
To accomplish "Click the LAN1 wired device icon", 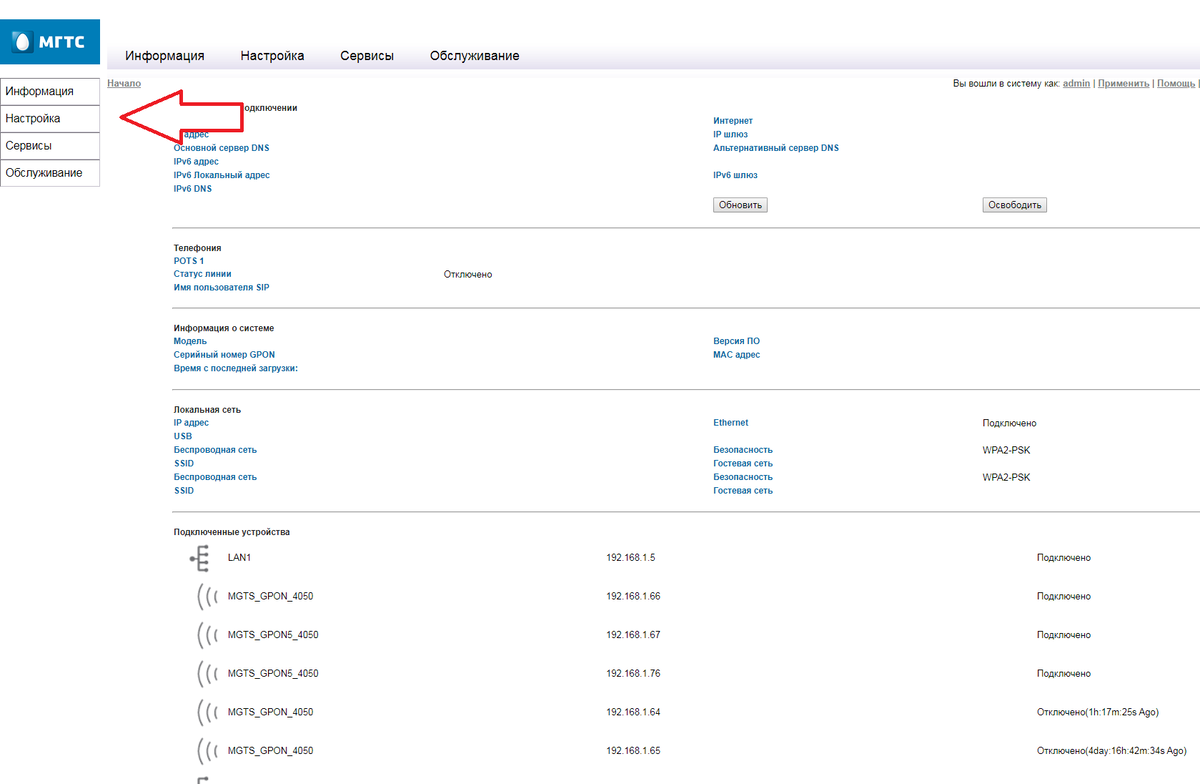I will tap(200, 558).
